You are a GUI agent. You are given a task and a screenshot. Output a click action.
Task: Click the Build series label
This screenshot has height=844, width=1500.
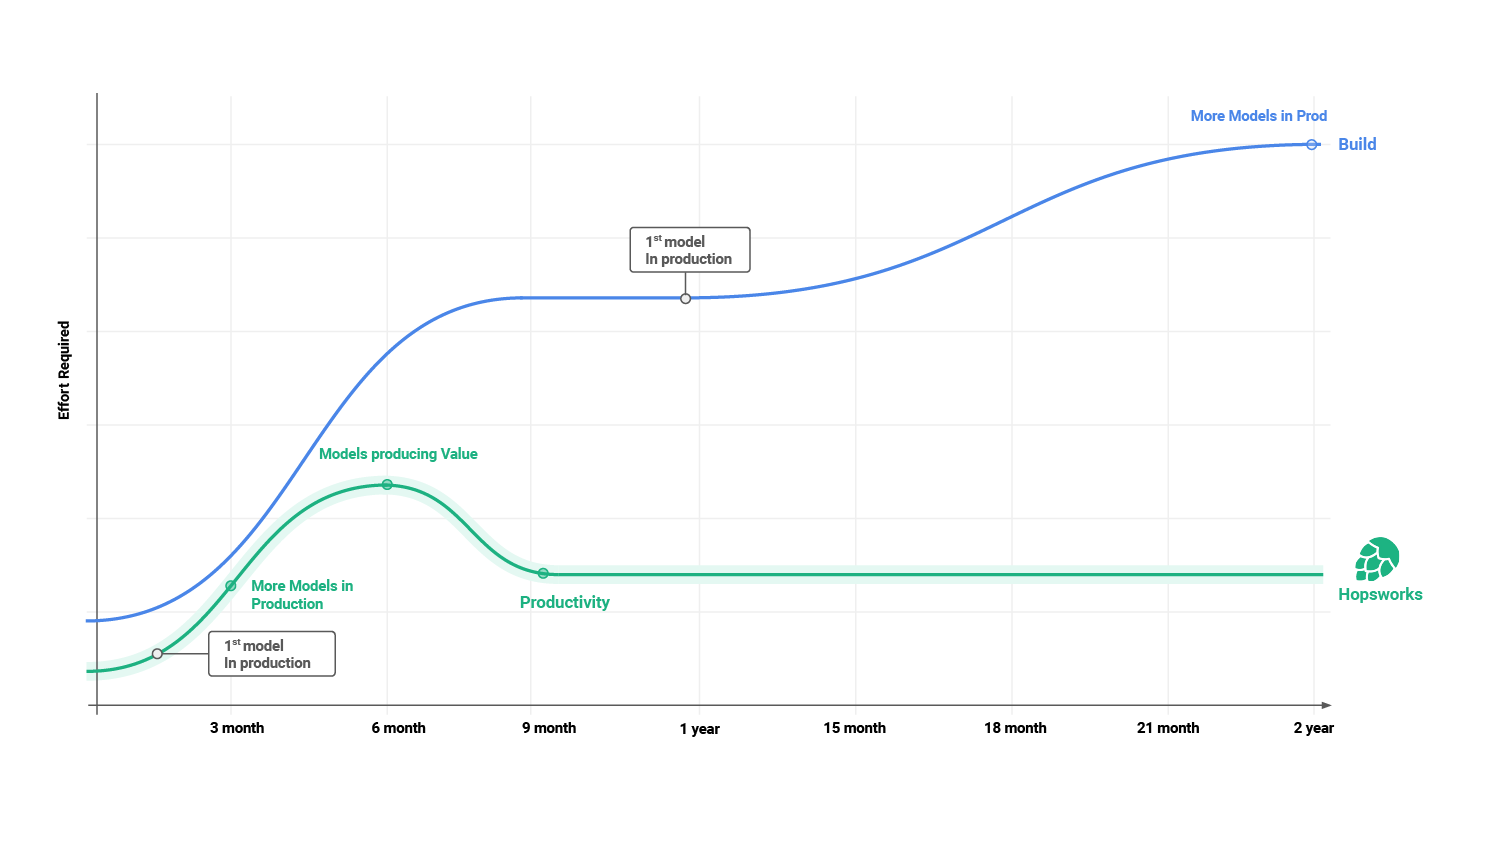1357,144
